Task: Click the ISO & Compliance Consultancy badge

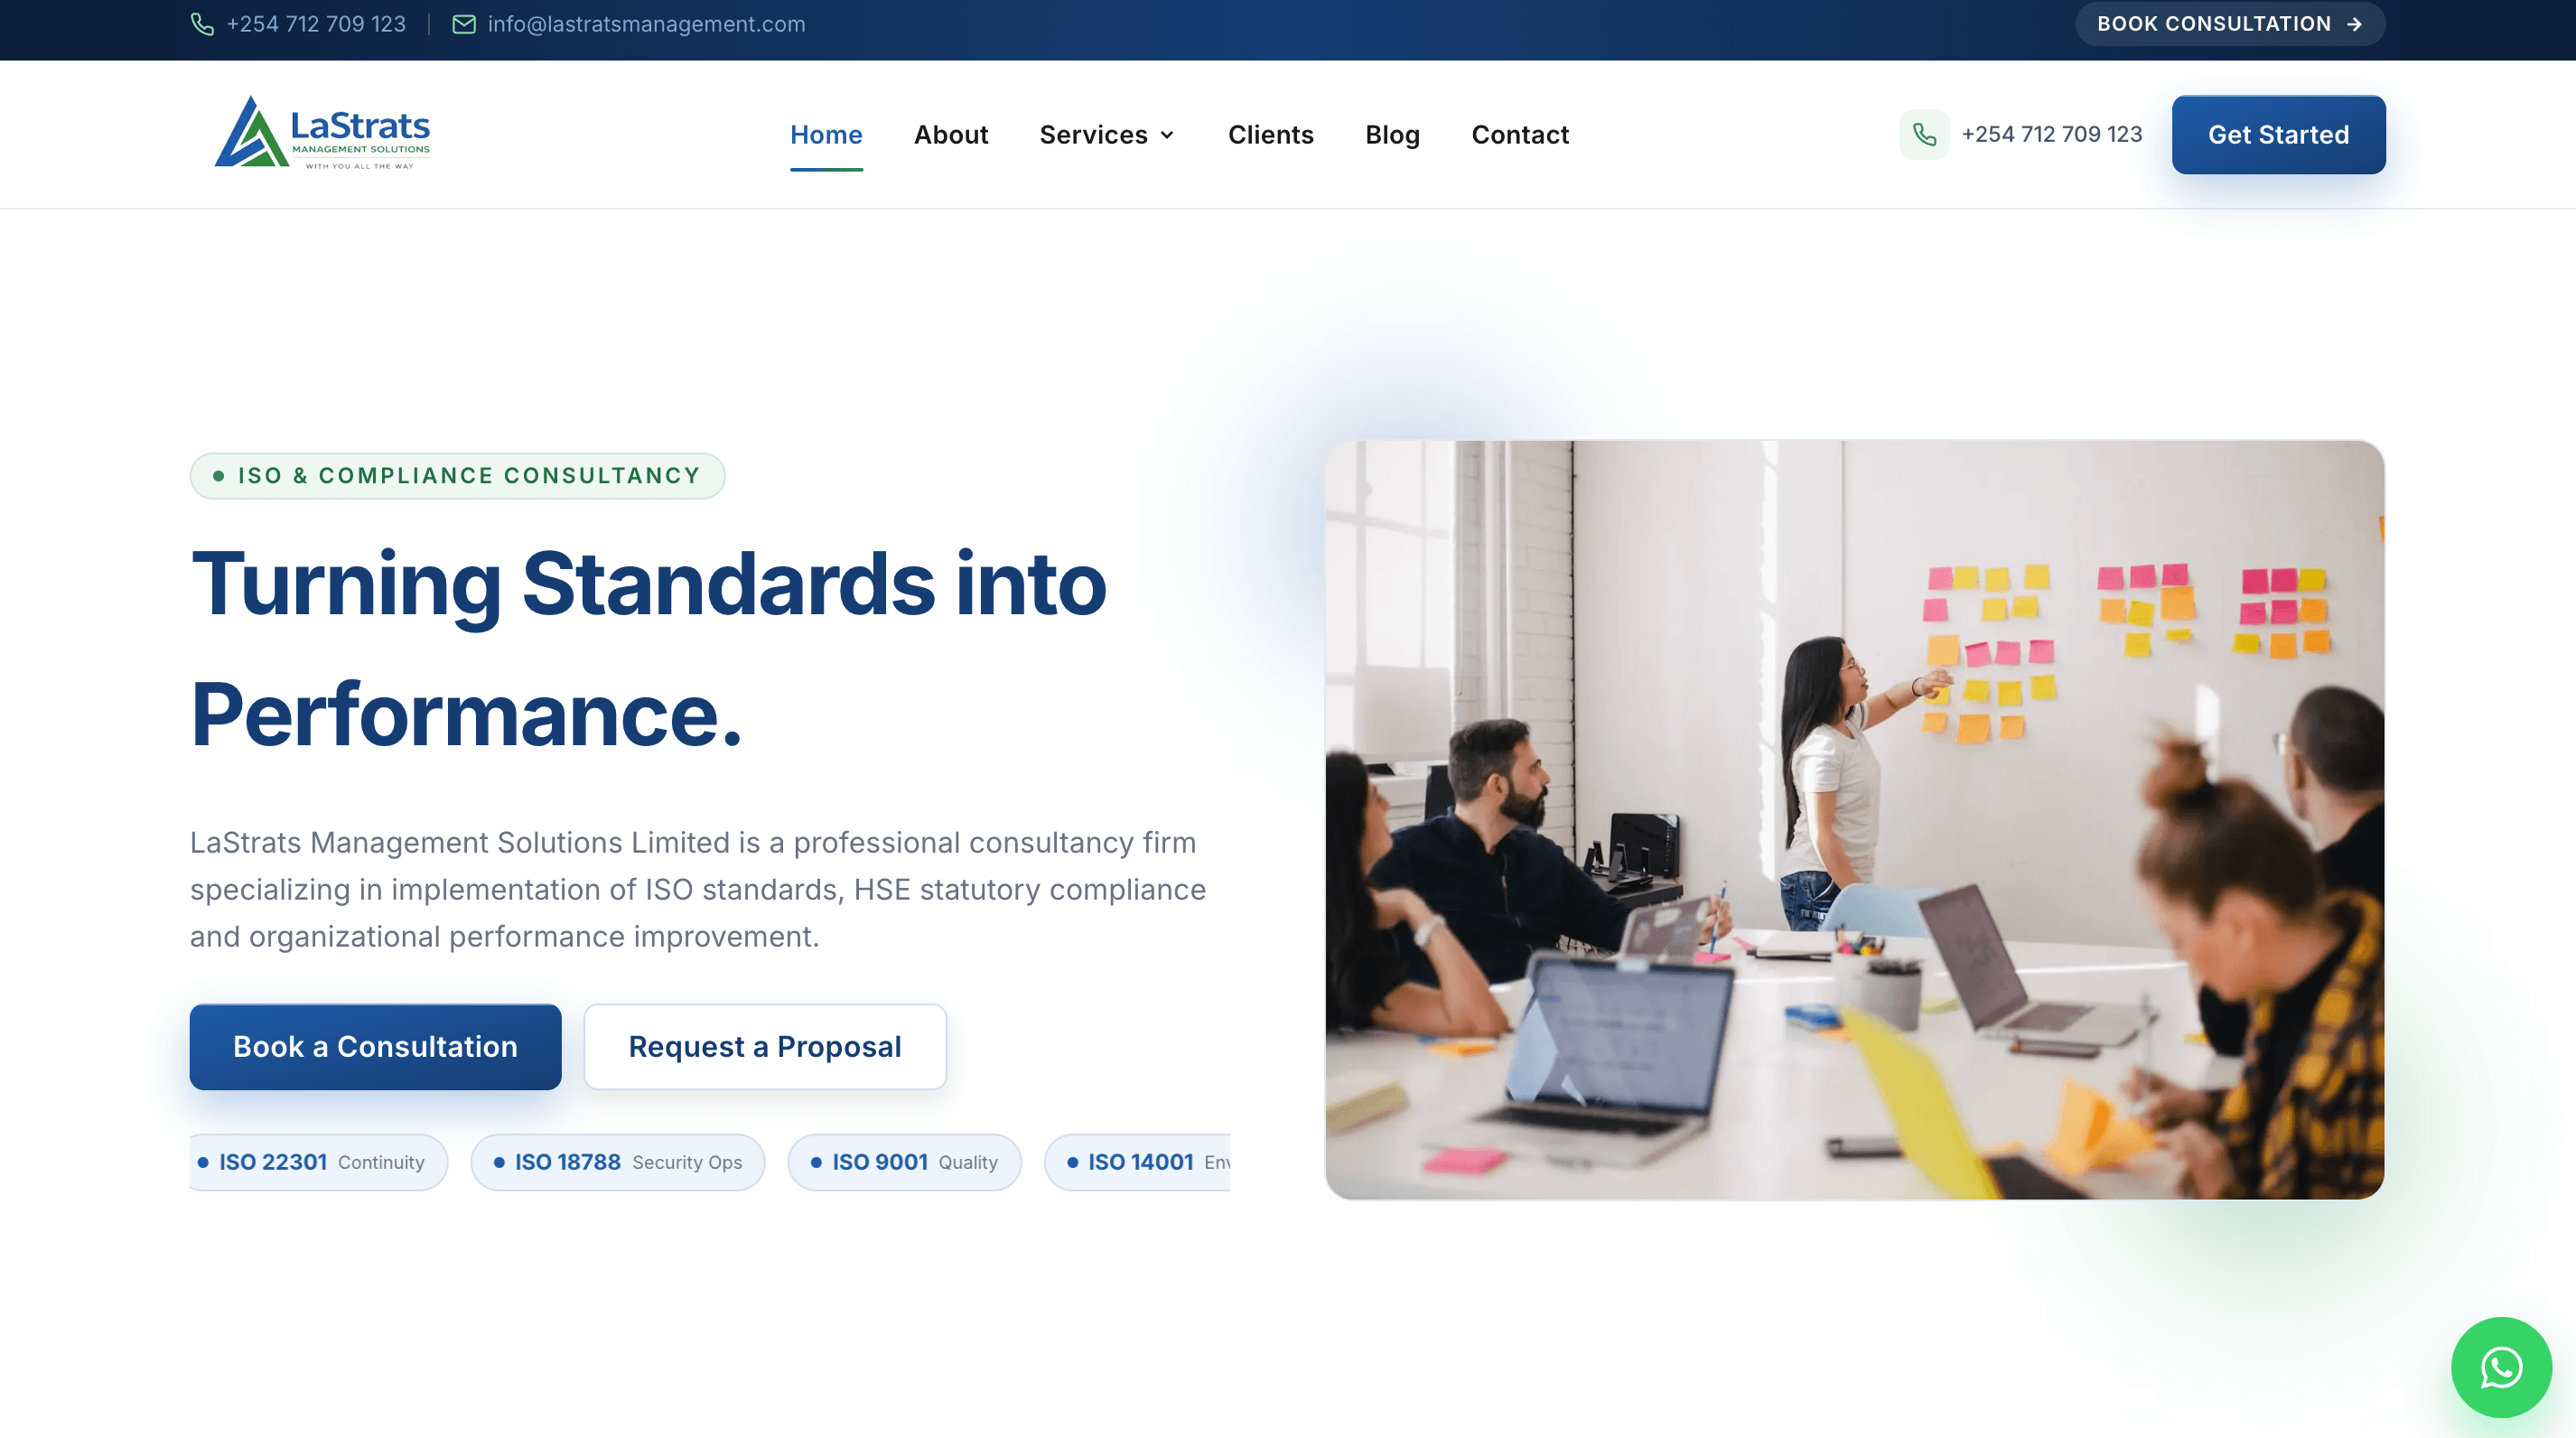Action: (x=458, y=475)
